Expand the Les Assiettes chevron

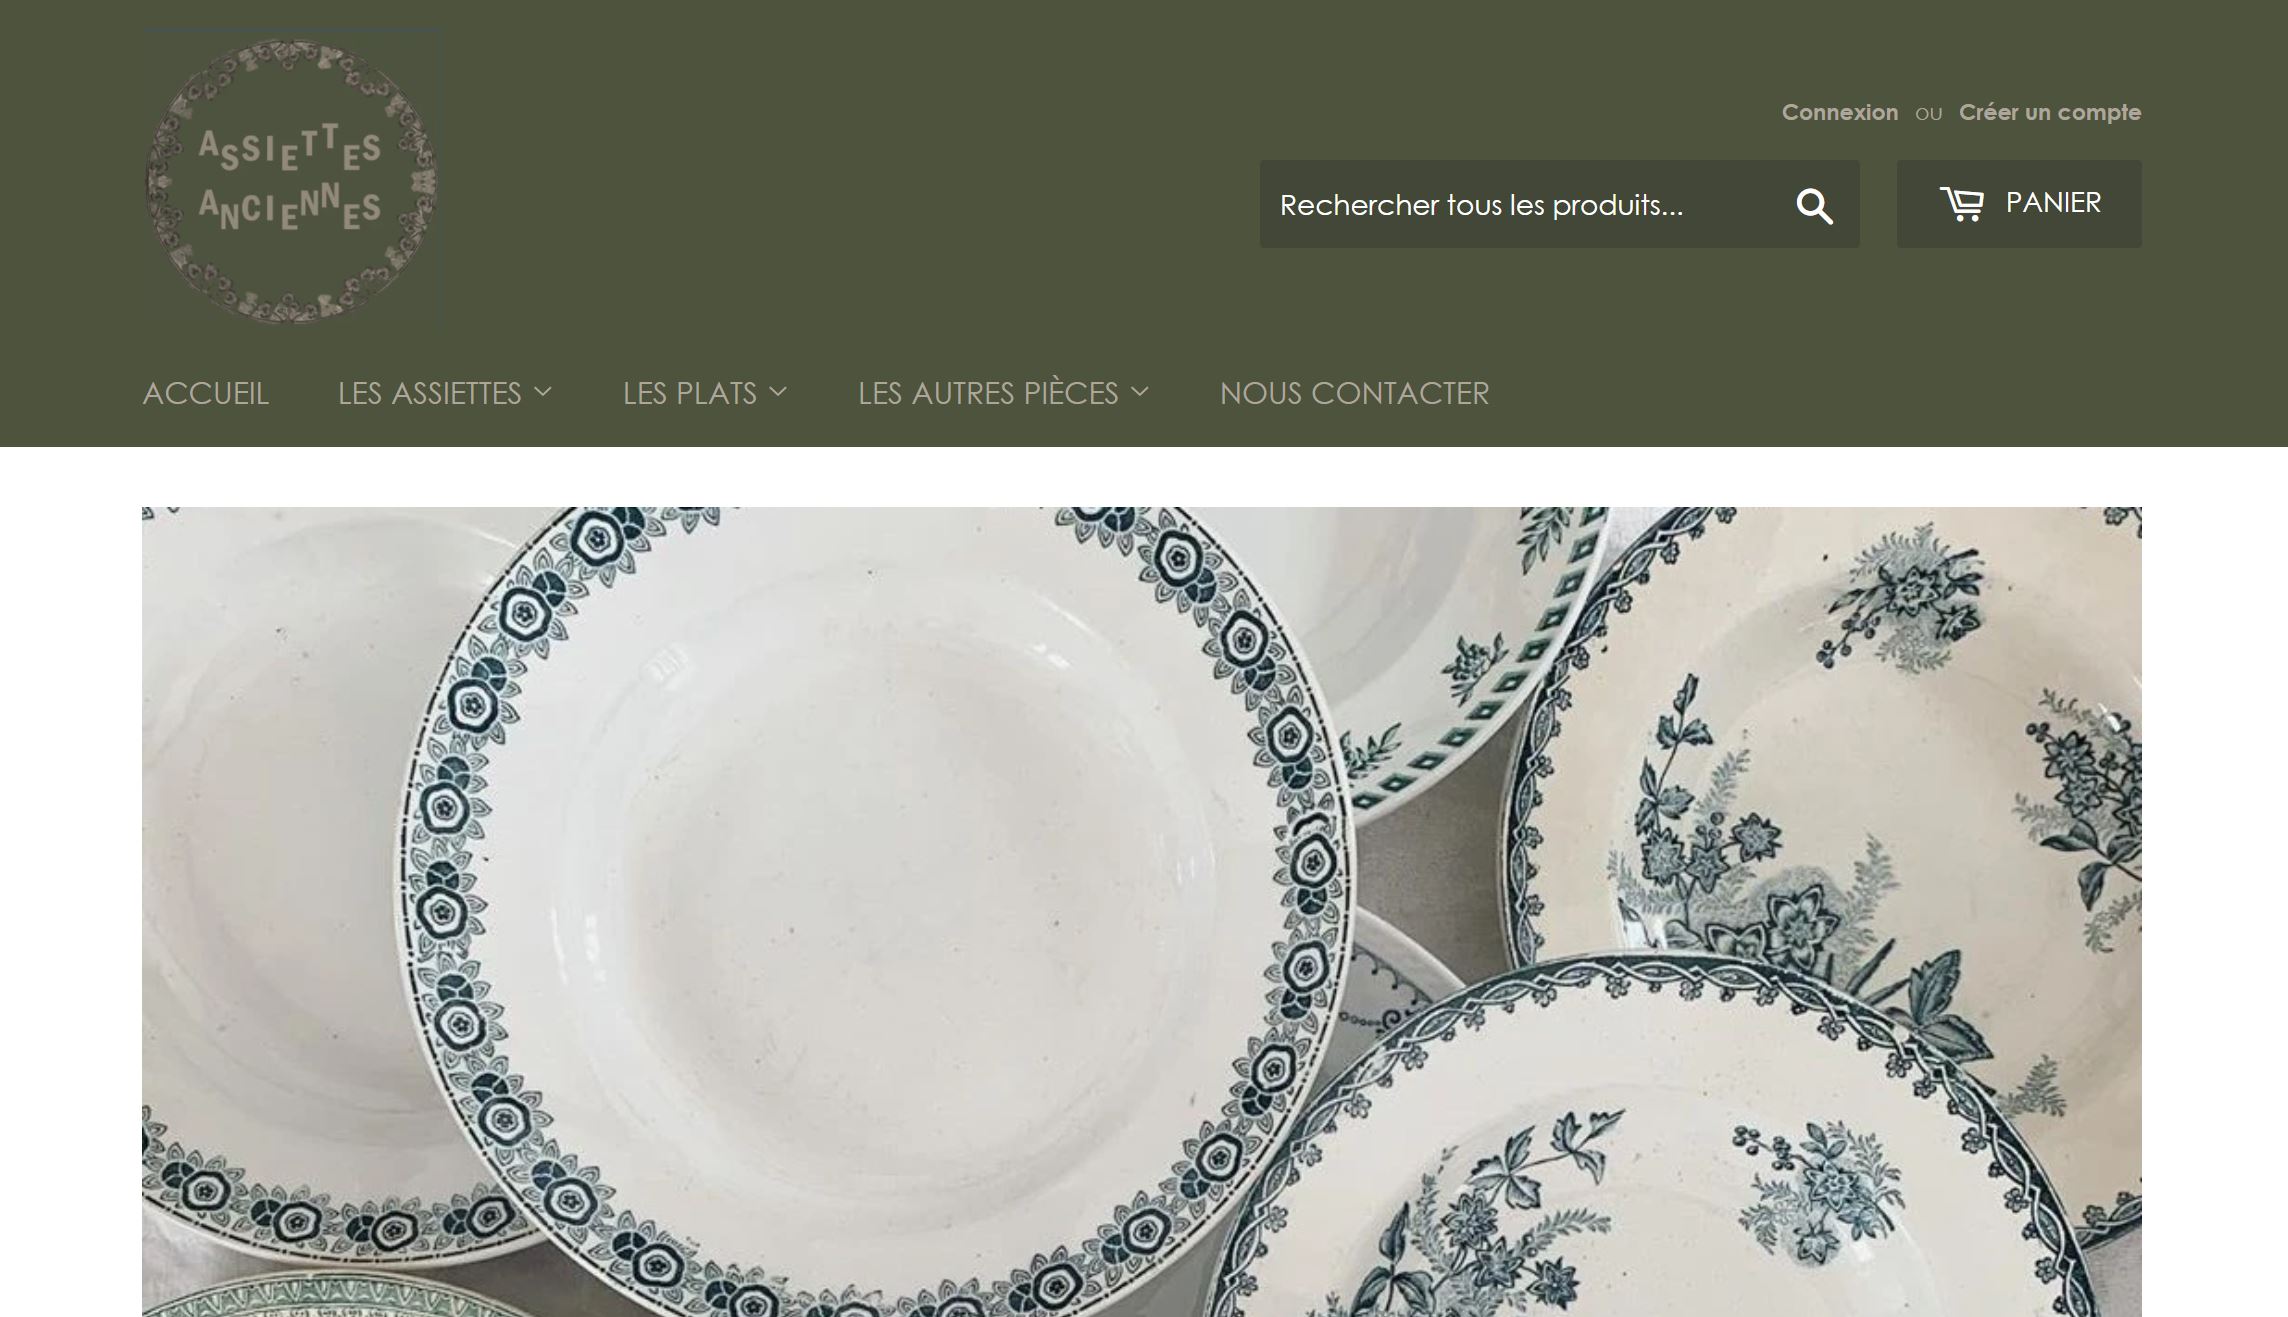[543, 393]
